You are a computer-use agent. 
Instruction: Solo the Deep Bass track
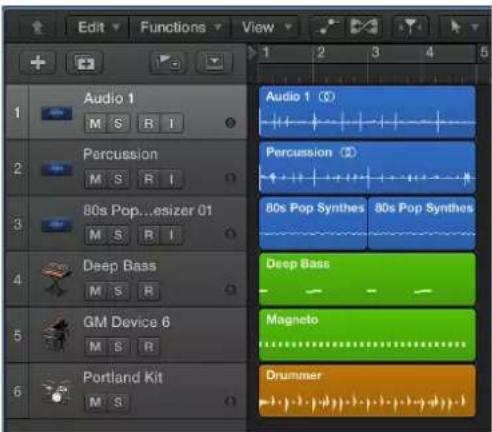click(x=118, y=291)
